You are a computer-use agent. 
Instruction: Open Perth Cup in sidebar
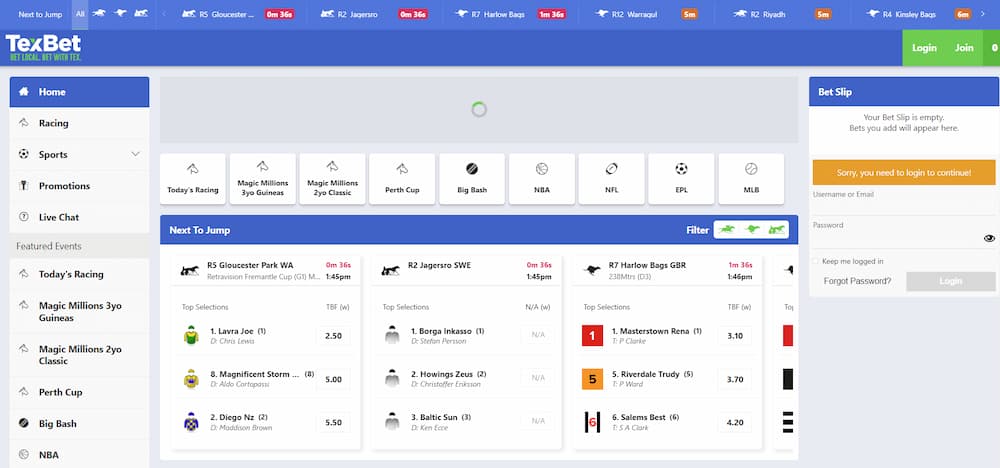point(79,392)
